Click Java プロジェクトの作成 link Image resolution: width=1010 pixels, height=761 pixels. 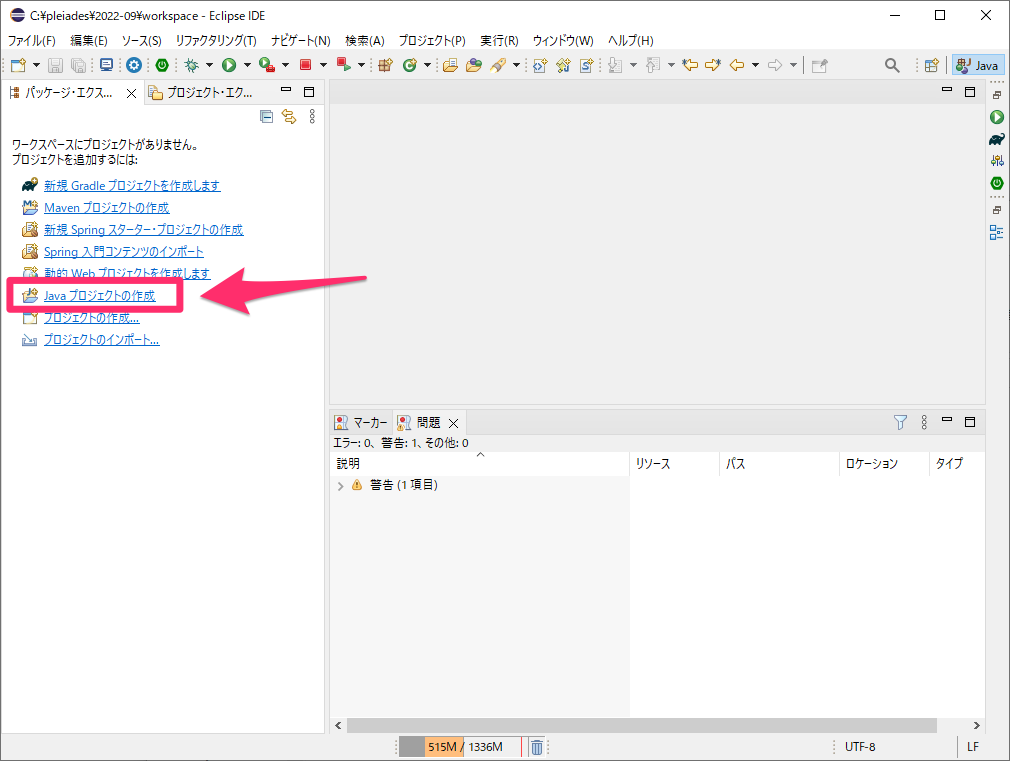point(100,296)
